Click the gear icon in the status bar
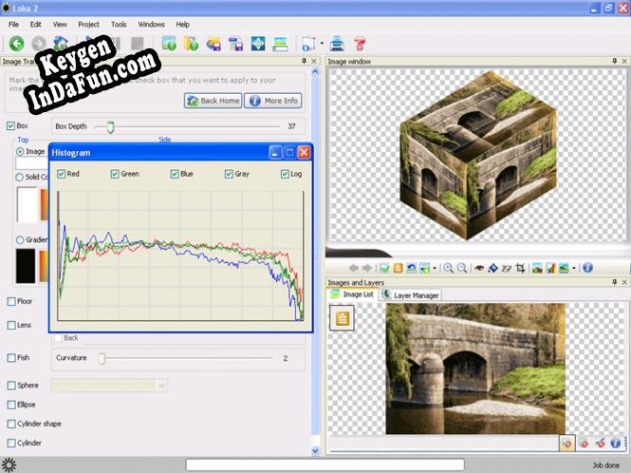This screenshot has height=473, width=631. (8, 465)
